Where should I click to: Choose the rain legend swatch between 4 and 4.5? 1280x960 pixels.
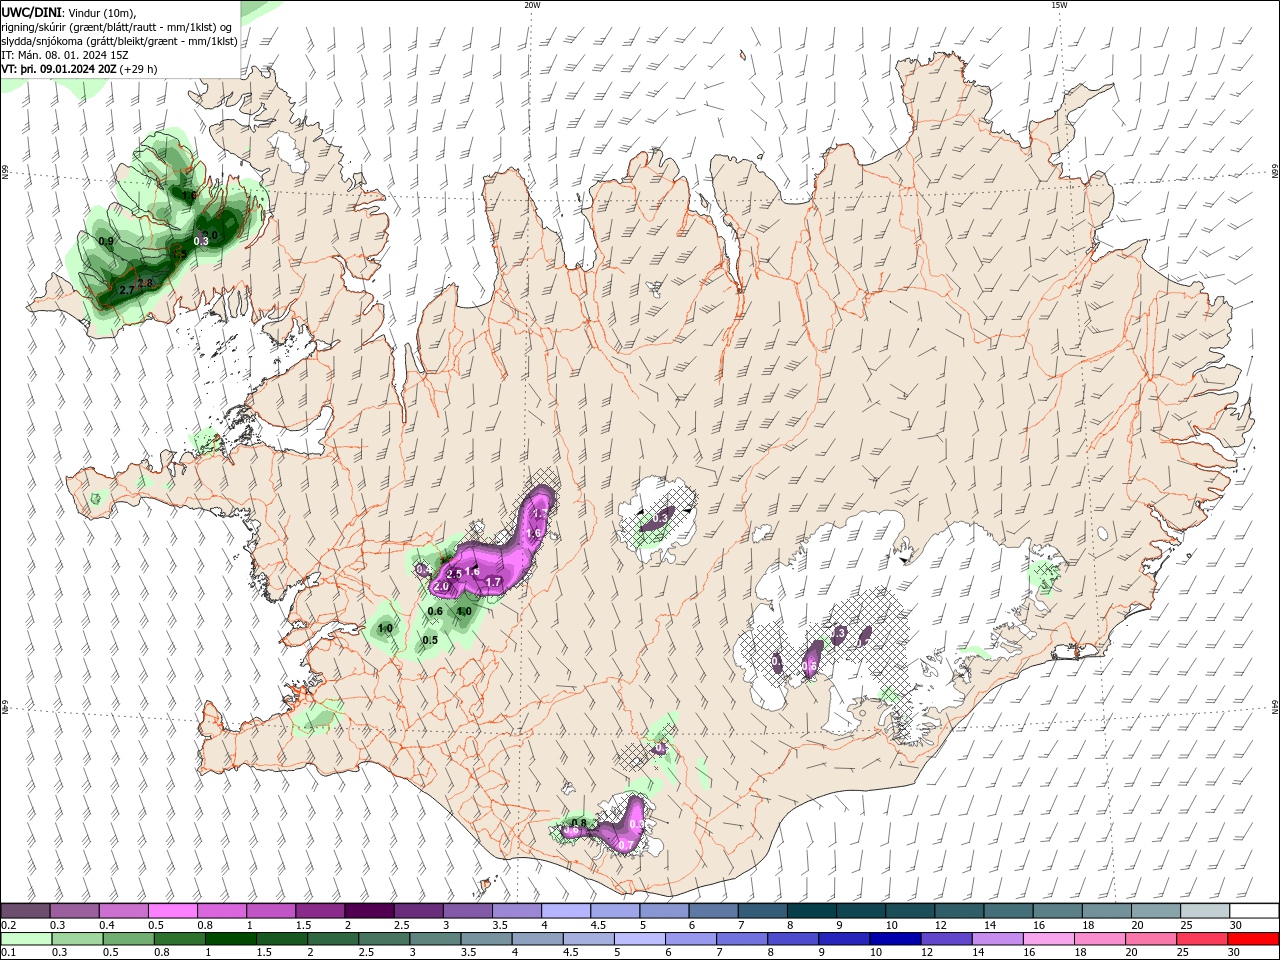(536, 939)
